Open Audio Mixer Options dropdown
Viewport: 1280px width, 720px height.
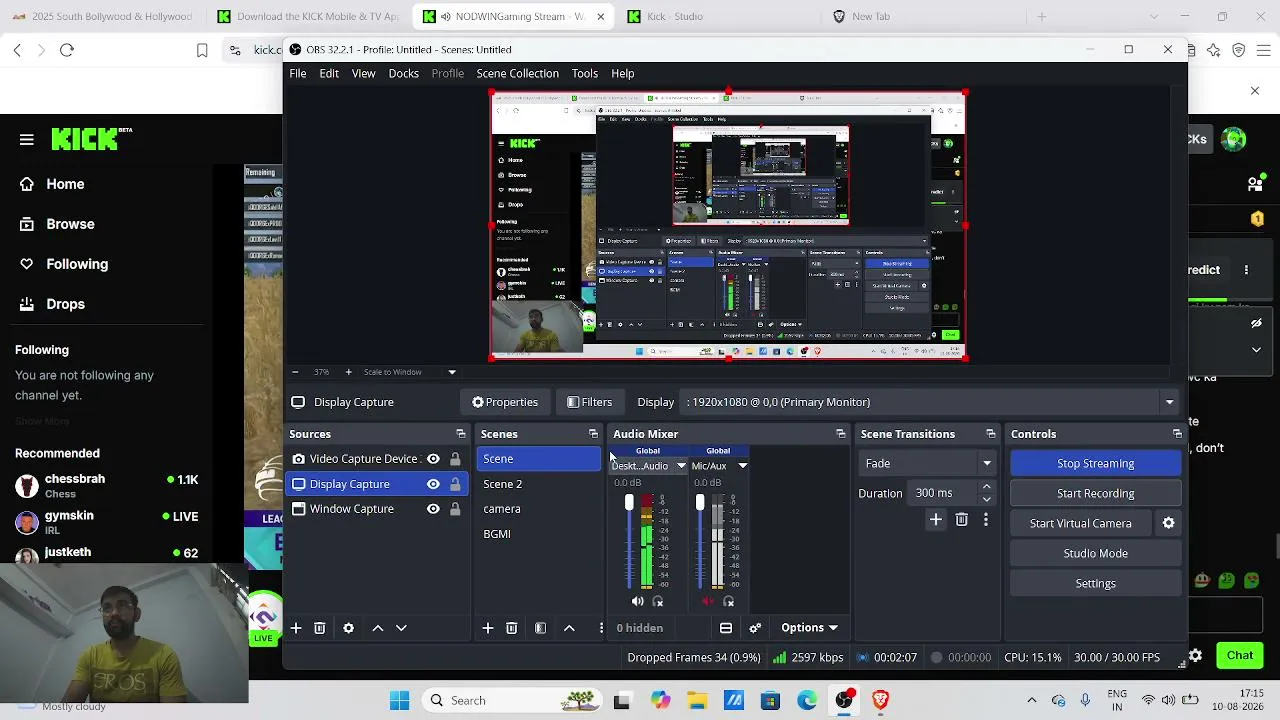click(810, 628)
